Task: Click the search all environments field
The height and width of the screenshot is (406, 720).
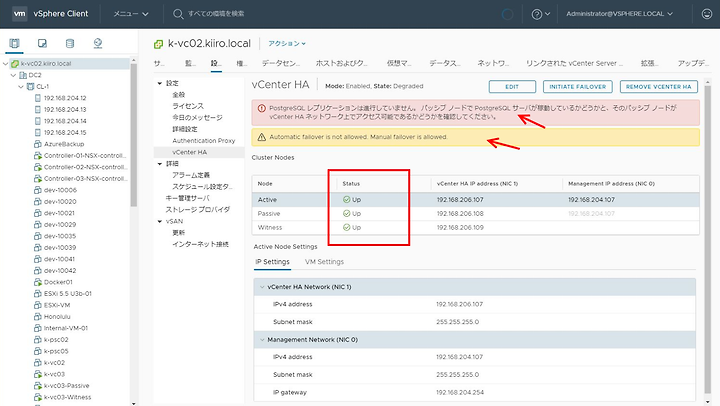Action: click(x=216, y=14)
